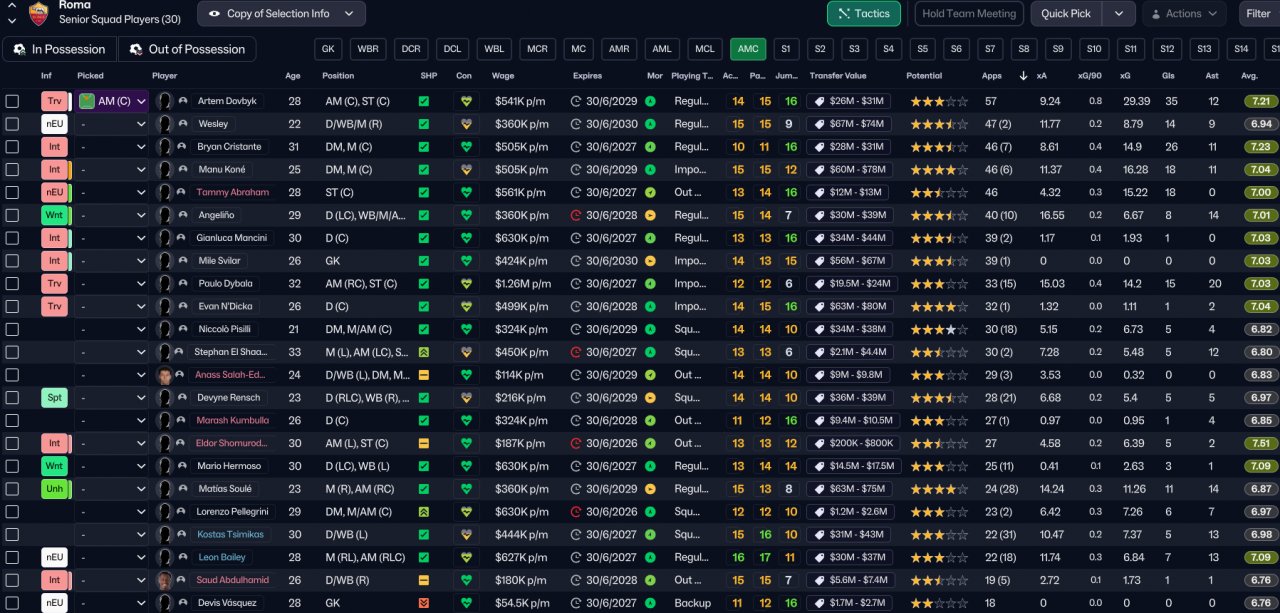Open picked position dropdown for Marash Kumbulla
Image resolution: width=1280 pixels, height=613 pixels.
112,421
